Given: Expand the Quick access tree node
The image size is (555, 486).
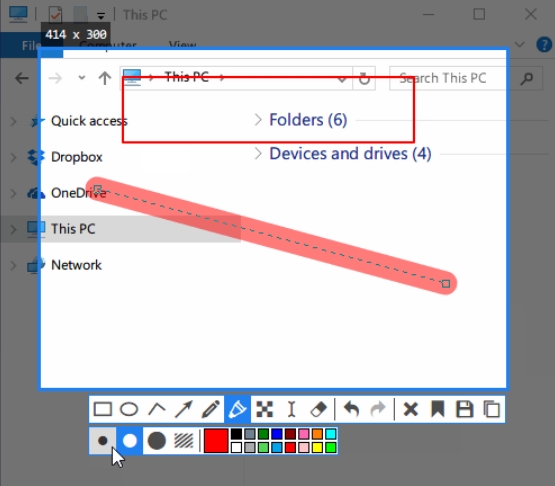Looking at the screenshot, I should click(13, 121).
